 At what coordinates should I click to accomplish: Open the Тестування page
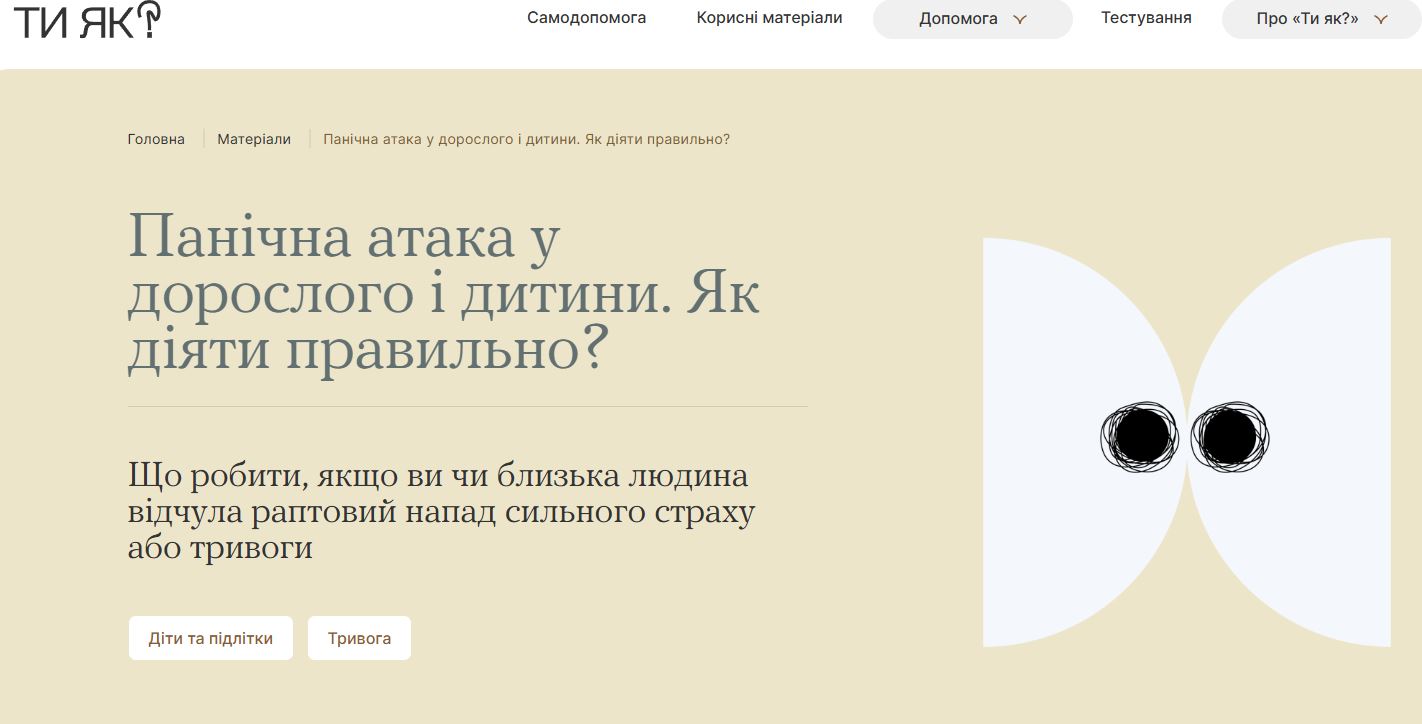(1146, 18)
